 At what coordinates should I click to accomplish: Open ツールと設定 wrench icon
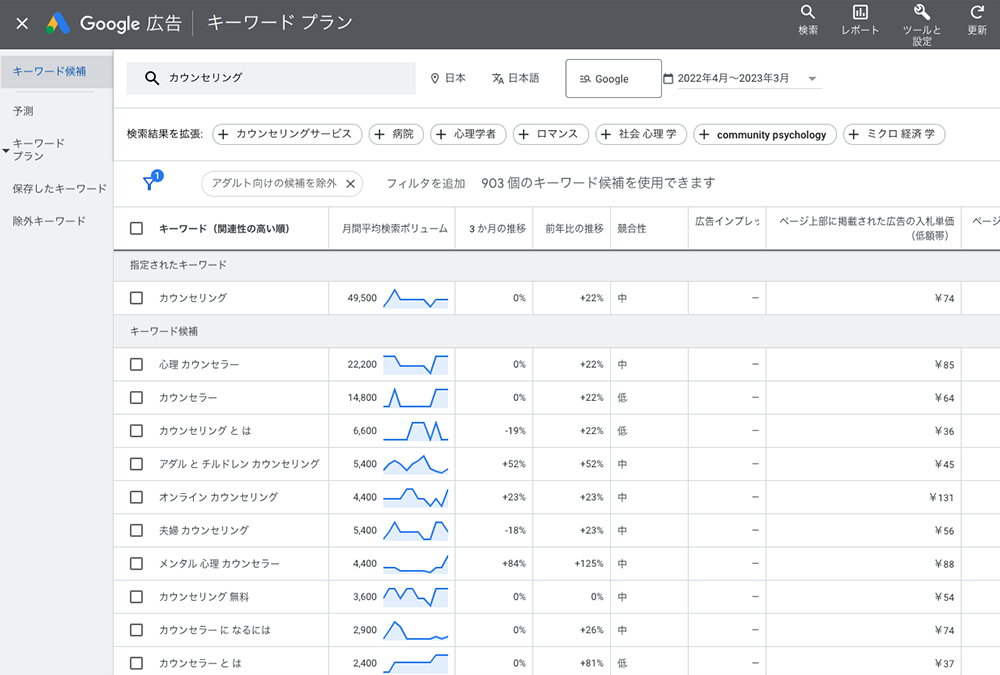922,13
